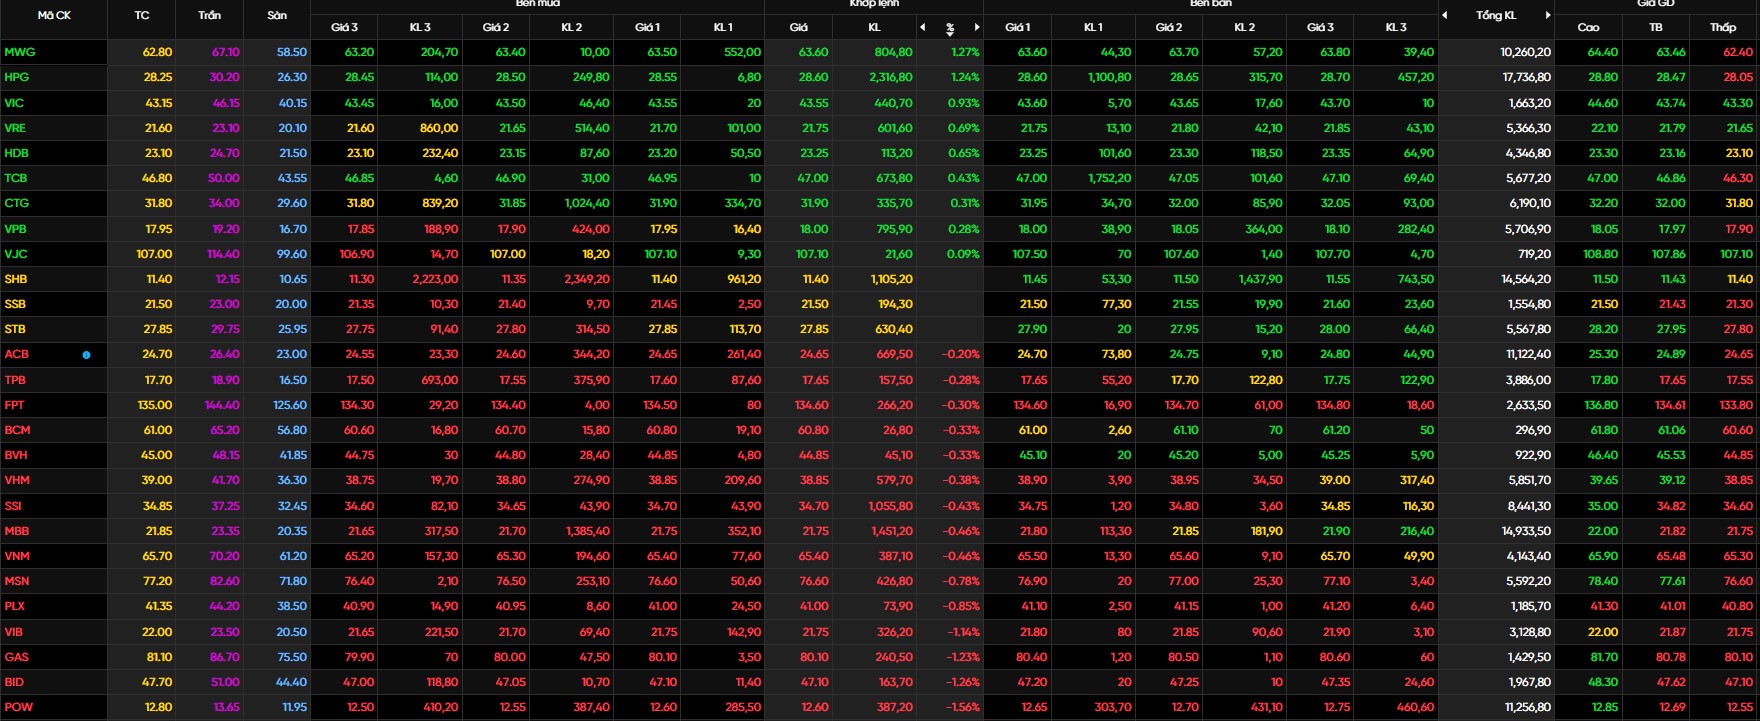1760x721 pixels.
Task: Open the FPT stock symbol
Action: pos(14,405)
